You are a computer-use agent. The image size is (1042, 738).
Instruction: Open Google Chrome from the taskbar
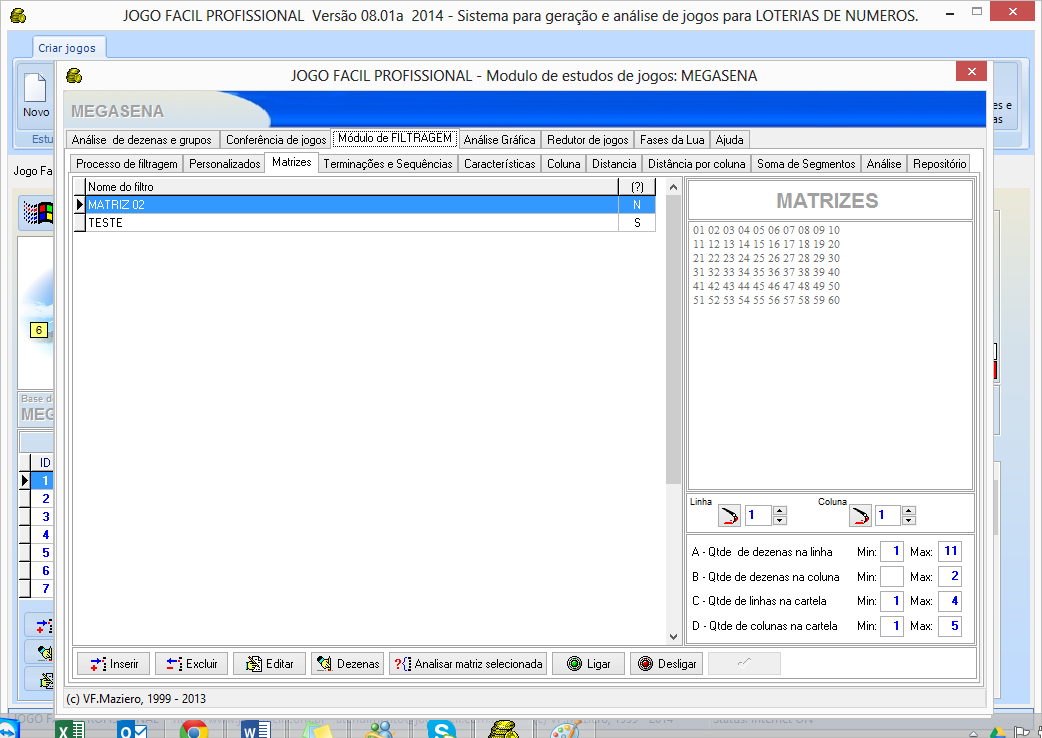193,729
